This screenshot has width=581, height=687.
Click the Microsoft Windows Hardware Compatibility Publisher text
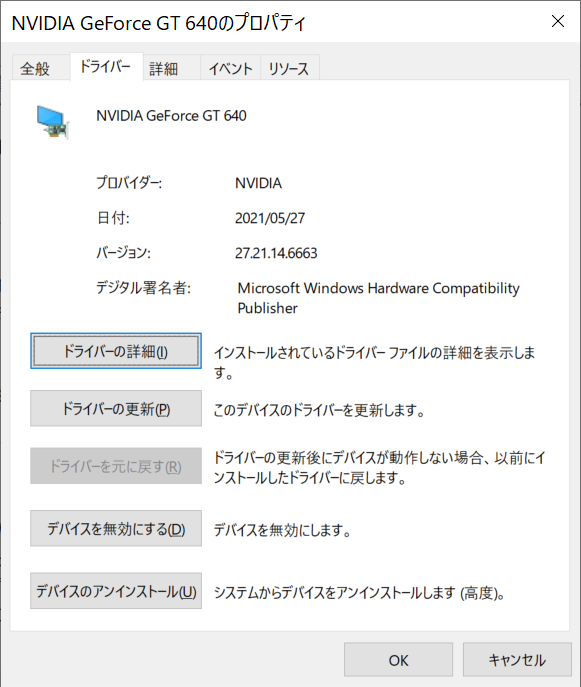click(x=379, y=298)
